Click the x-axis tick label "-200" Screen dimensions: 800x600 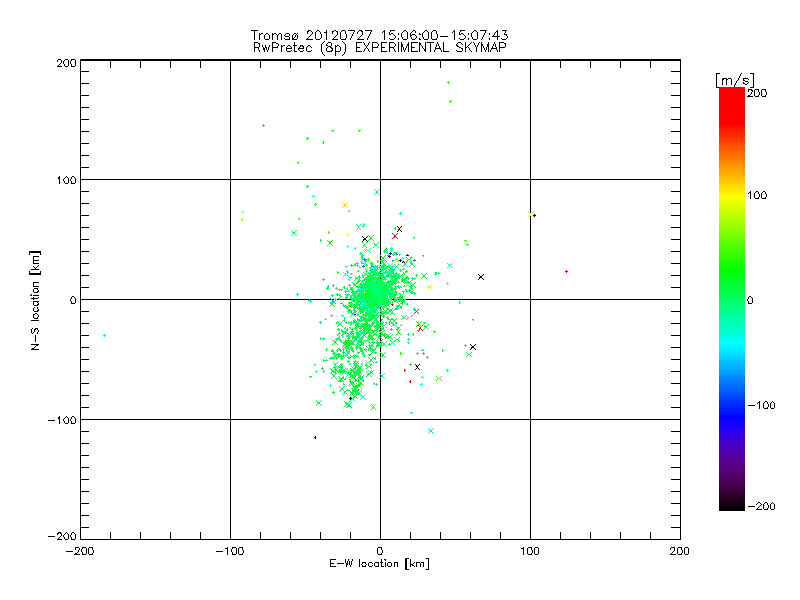click(80, 551)
